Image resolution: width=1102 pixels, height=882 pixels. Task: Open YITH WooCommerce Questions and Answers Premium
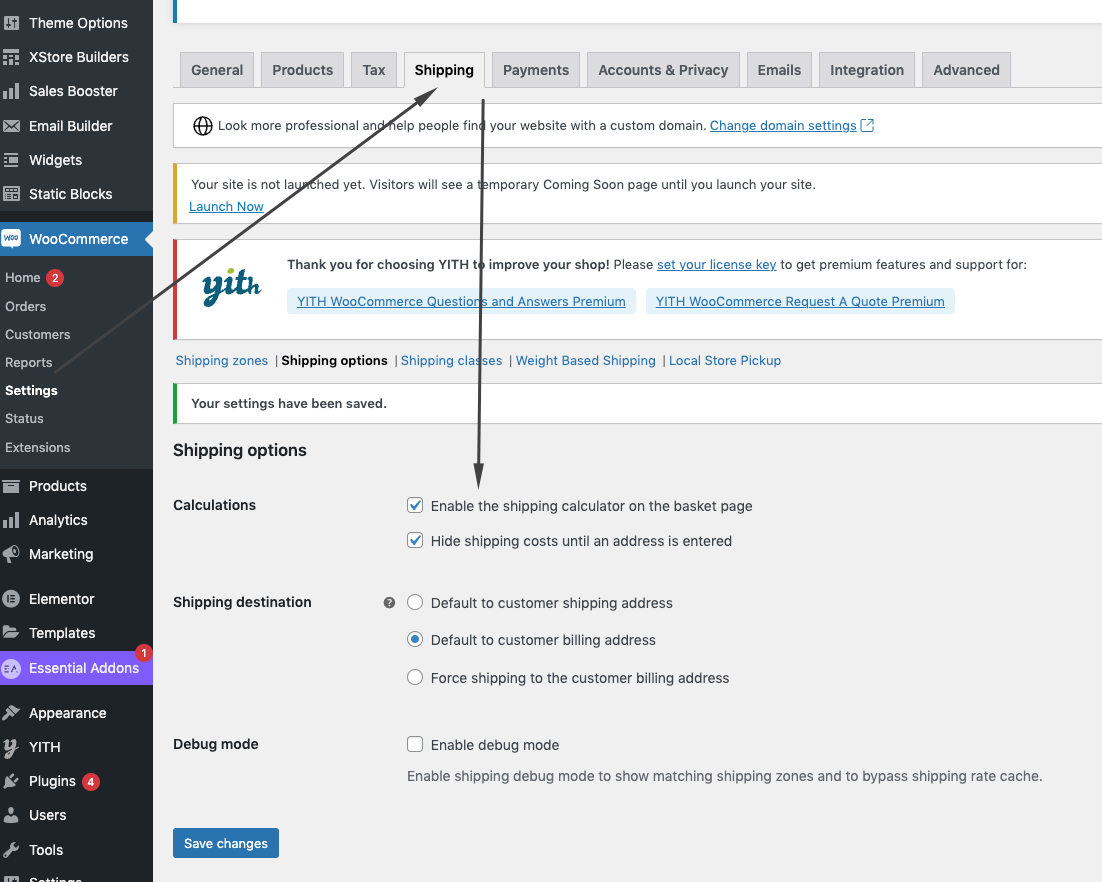(461, 301)
